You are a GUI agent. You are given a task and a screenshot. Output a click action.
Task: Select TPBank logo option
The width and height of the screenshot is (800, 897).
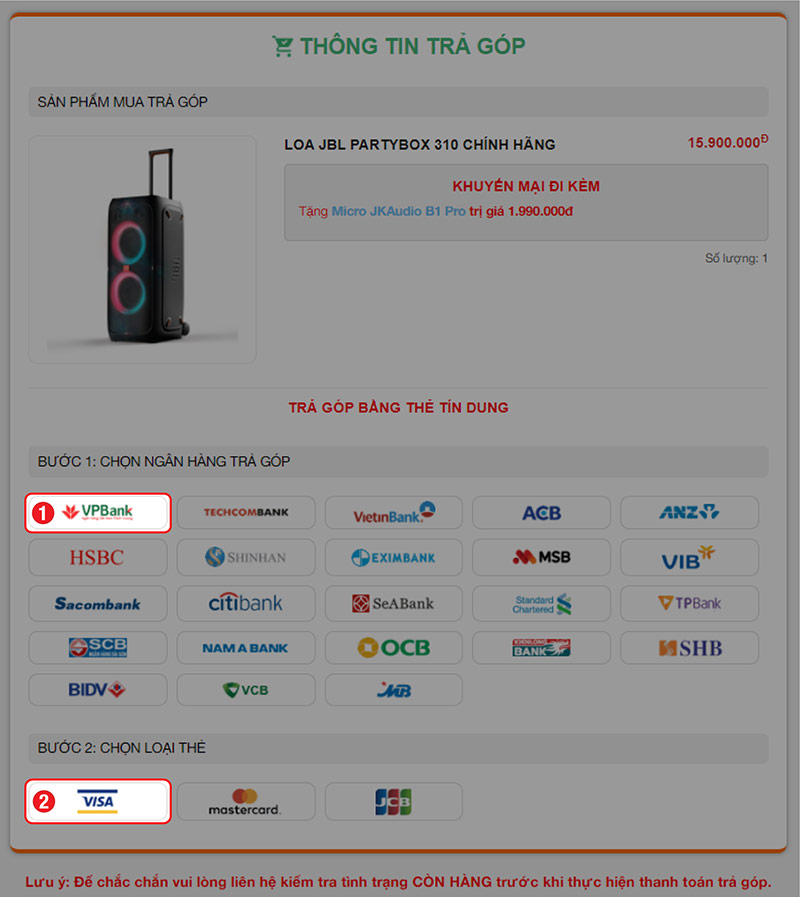(690, 604)
